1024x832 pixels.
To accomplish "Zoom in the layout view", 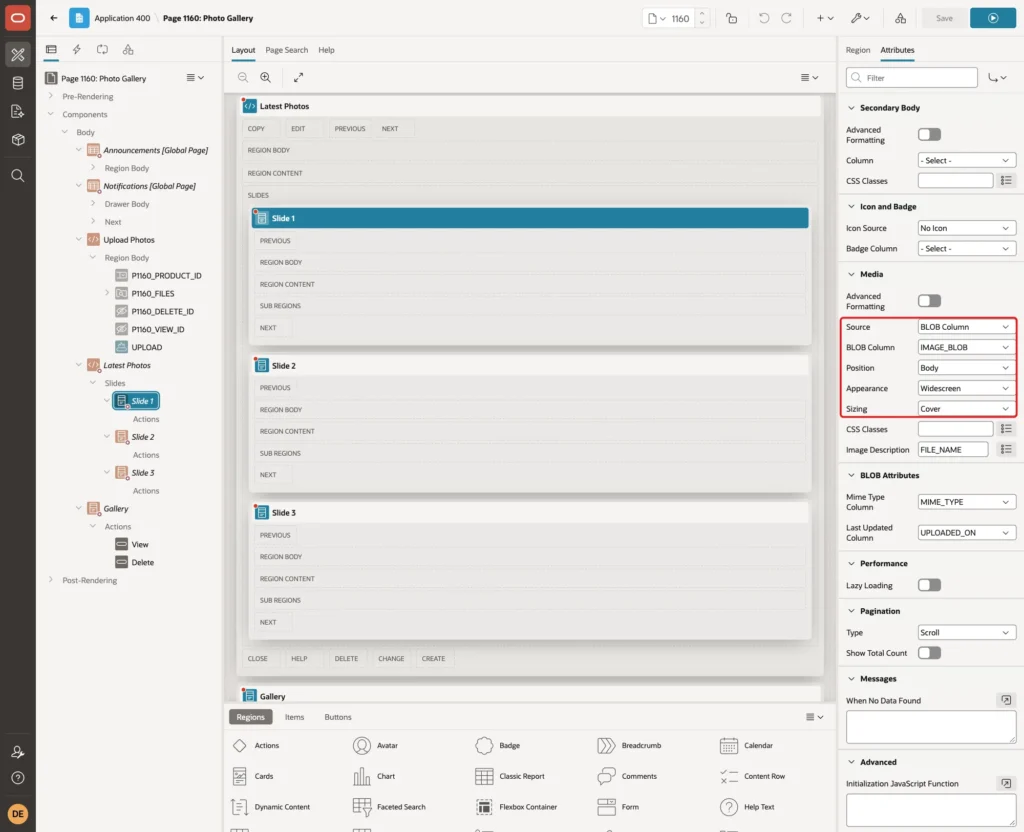I will (x=265, y=77).
